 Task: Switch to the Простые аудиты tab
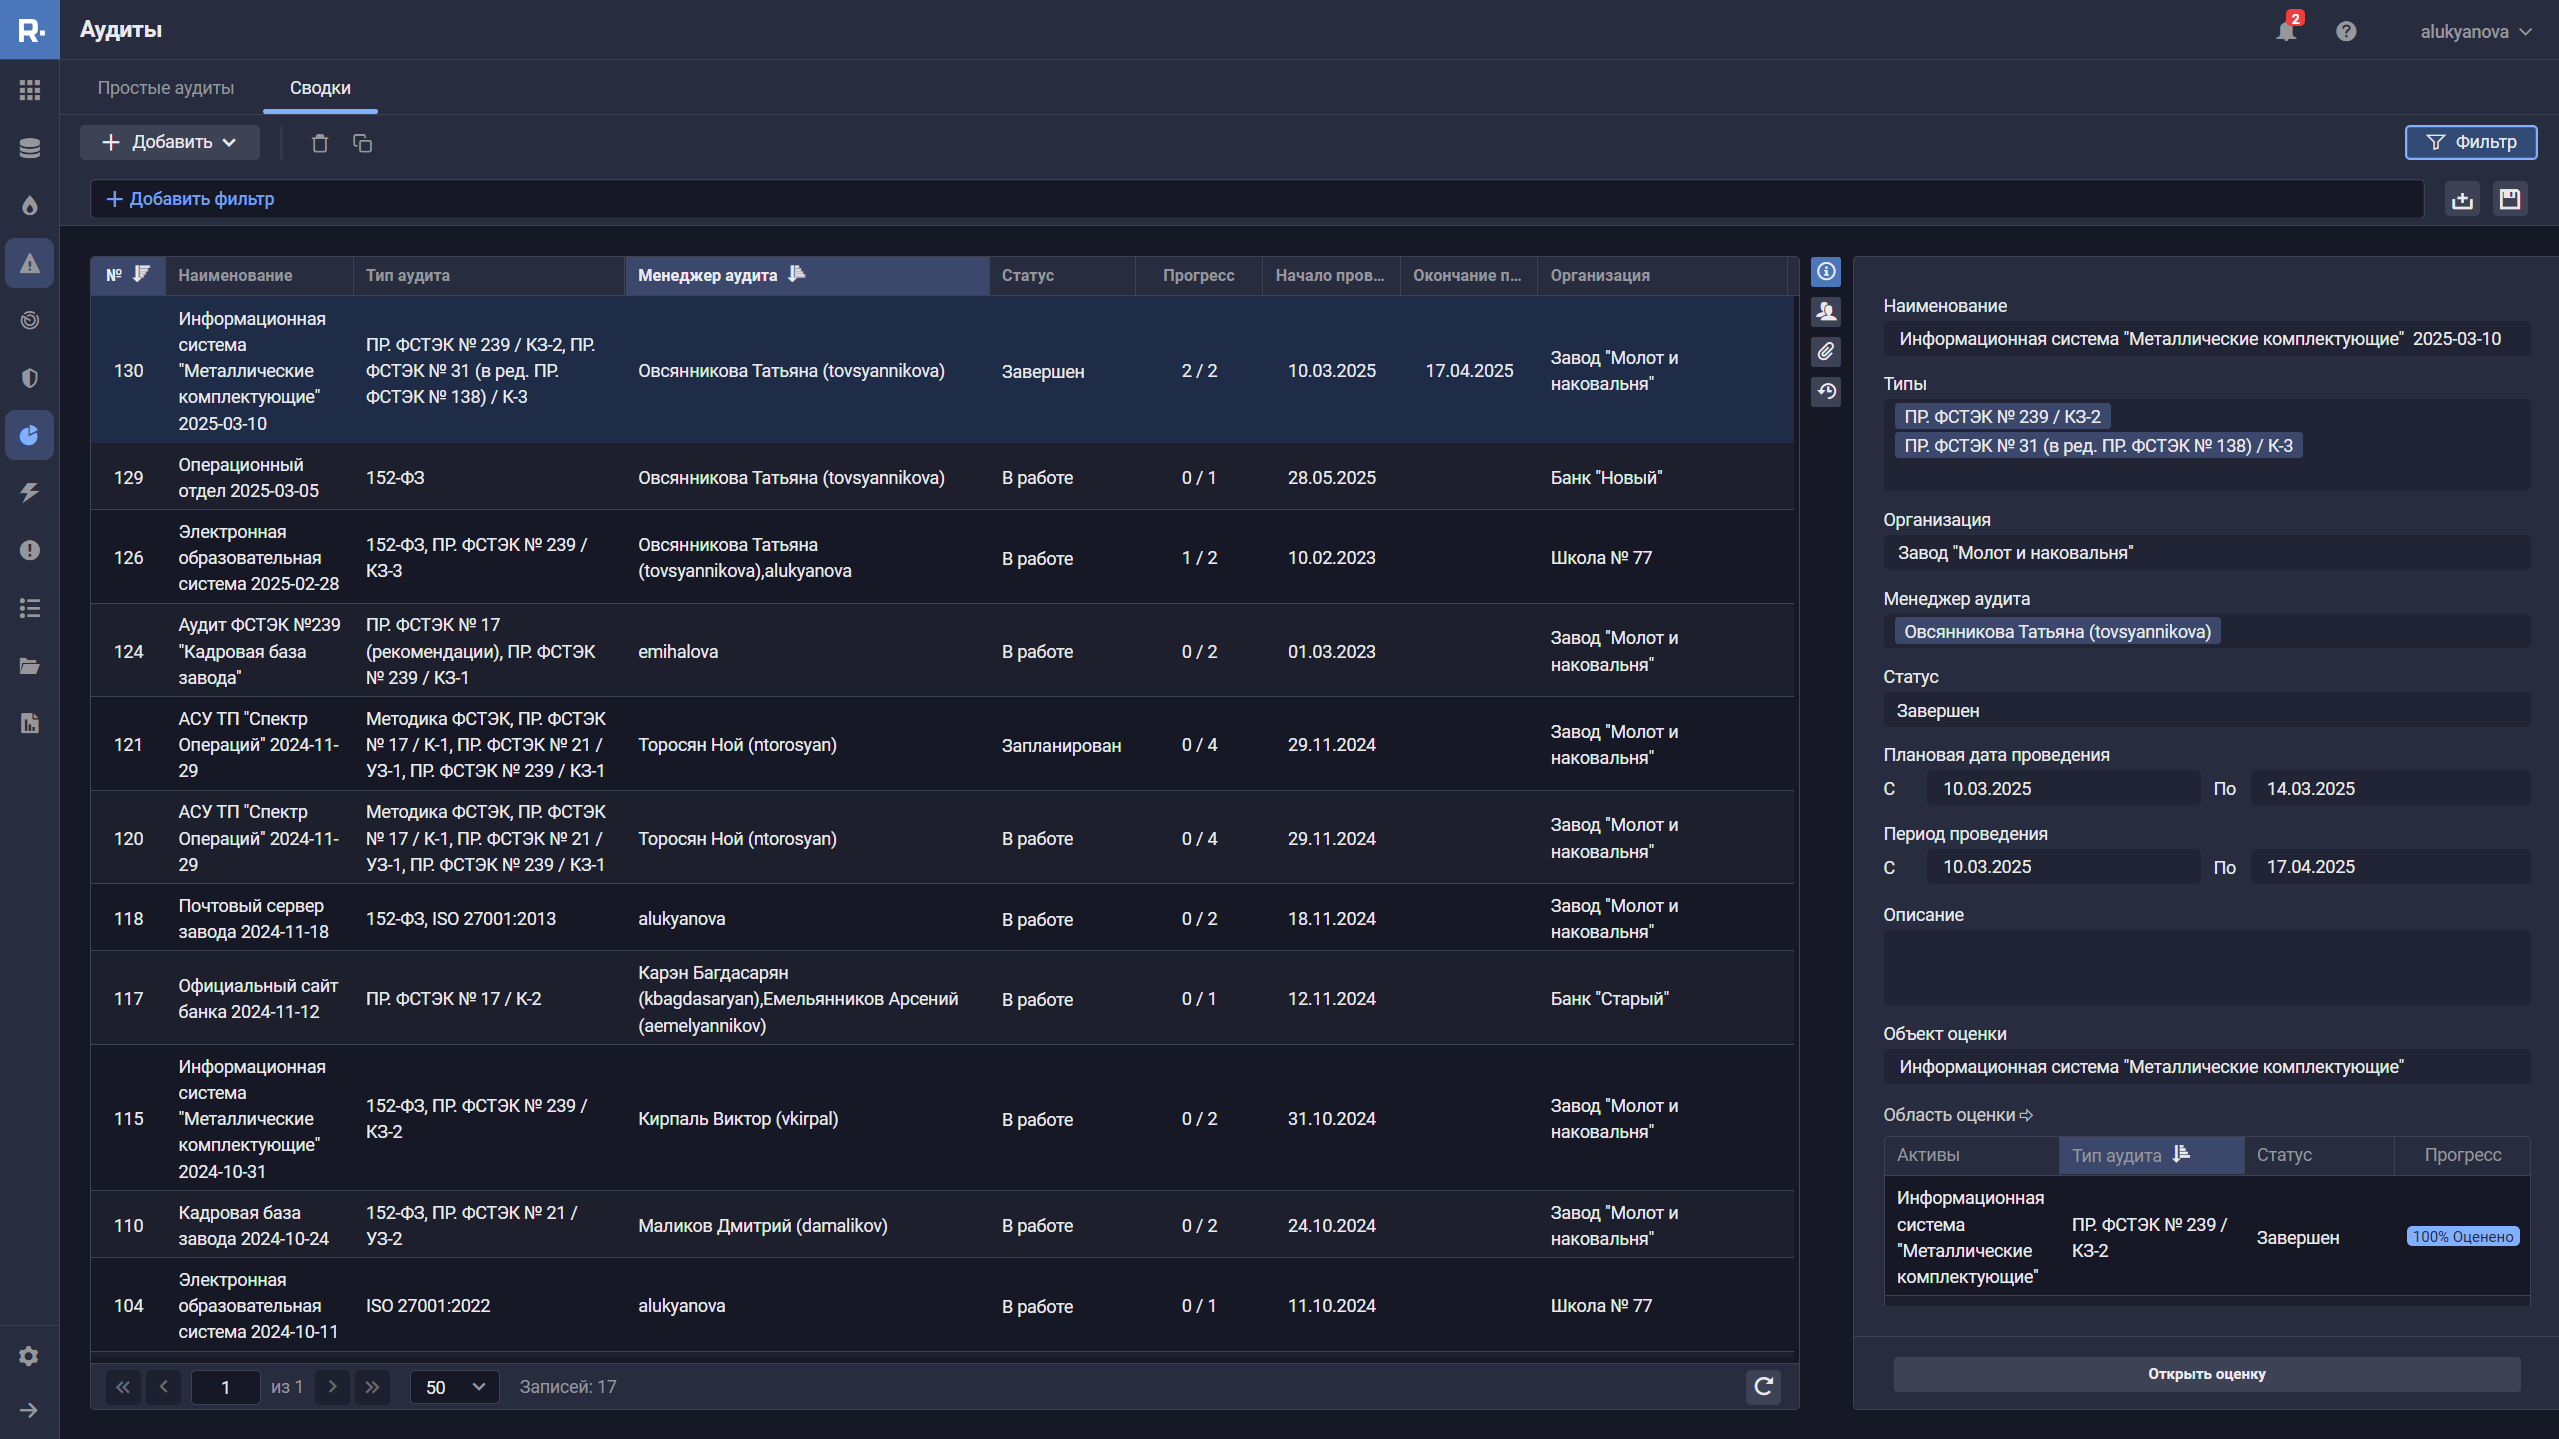pos(166,88)
